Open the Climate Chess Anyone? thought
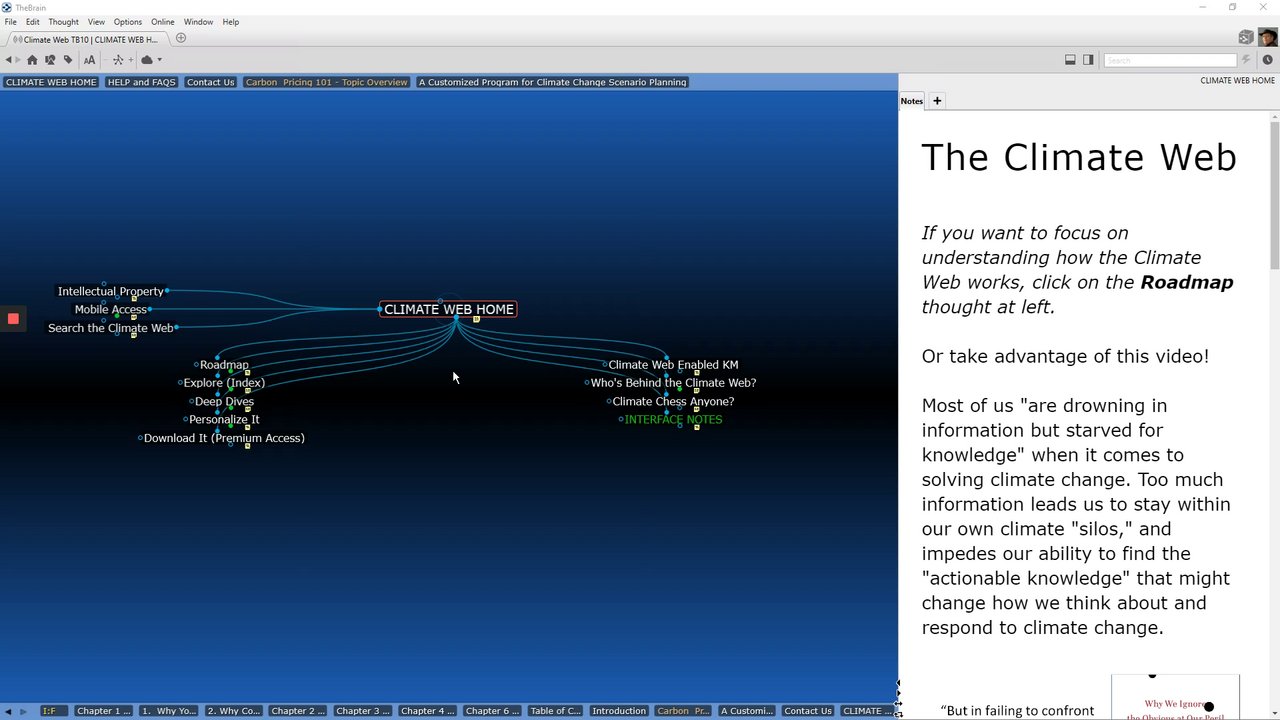This screenshot has height=720, width=1280. (673, 401)
